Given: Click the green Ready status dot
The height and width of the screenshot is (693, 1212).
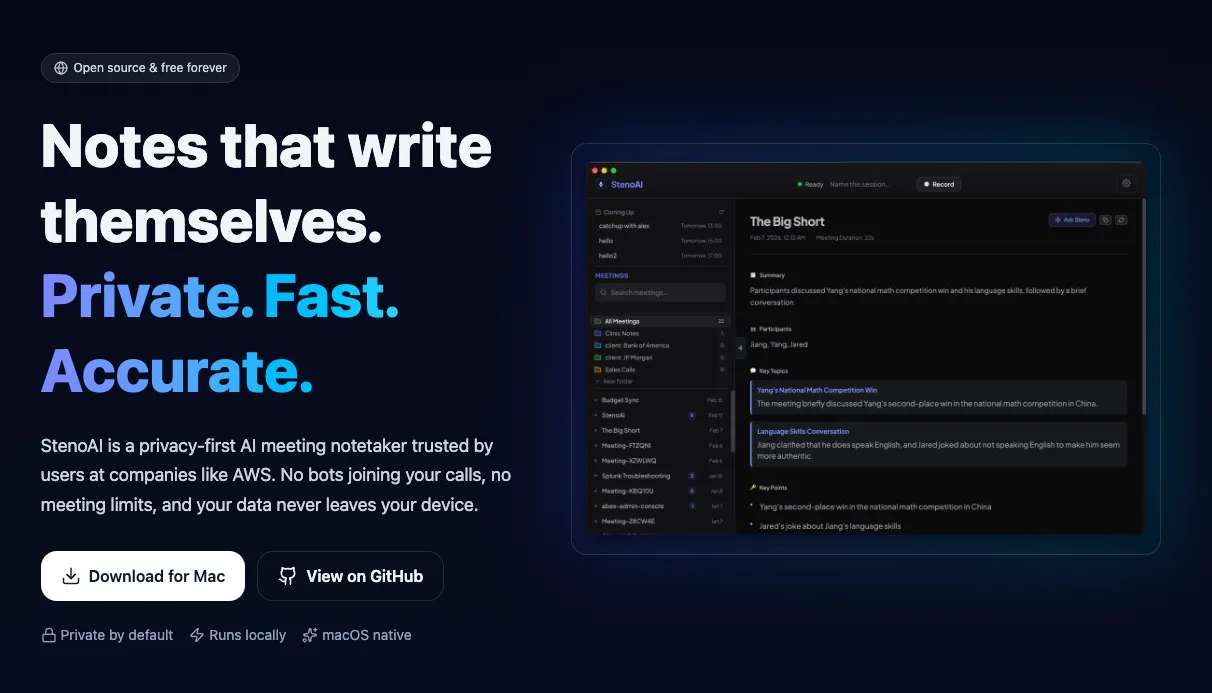Looking at the screenshot, I should [800, 184].
